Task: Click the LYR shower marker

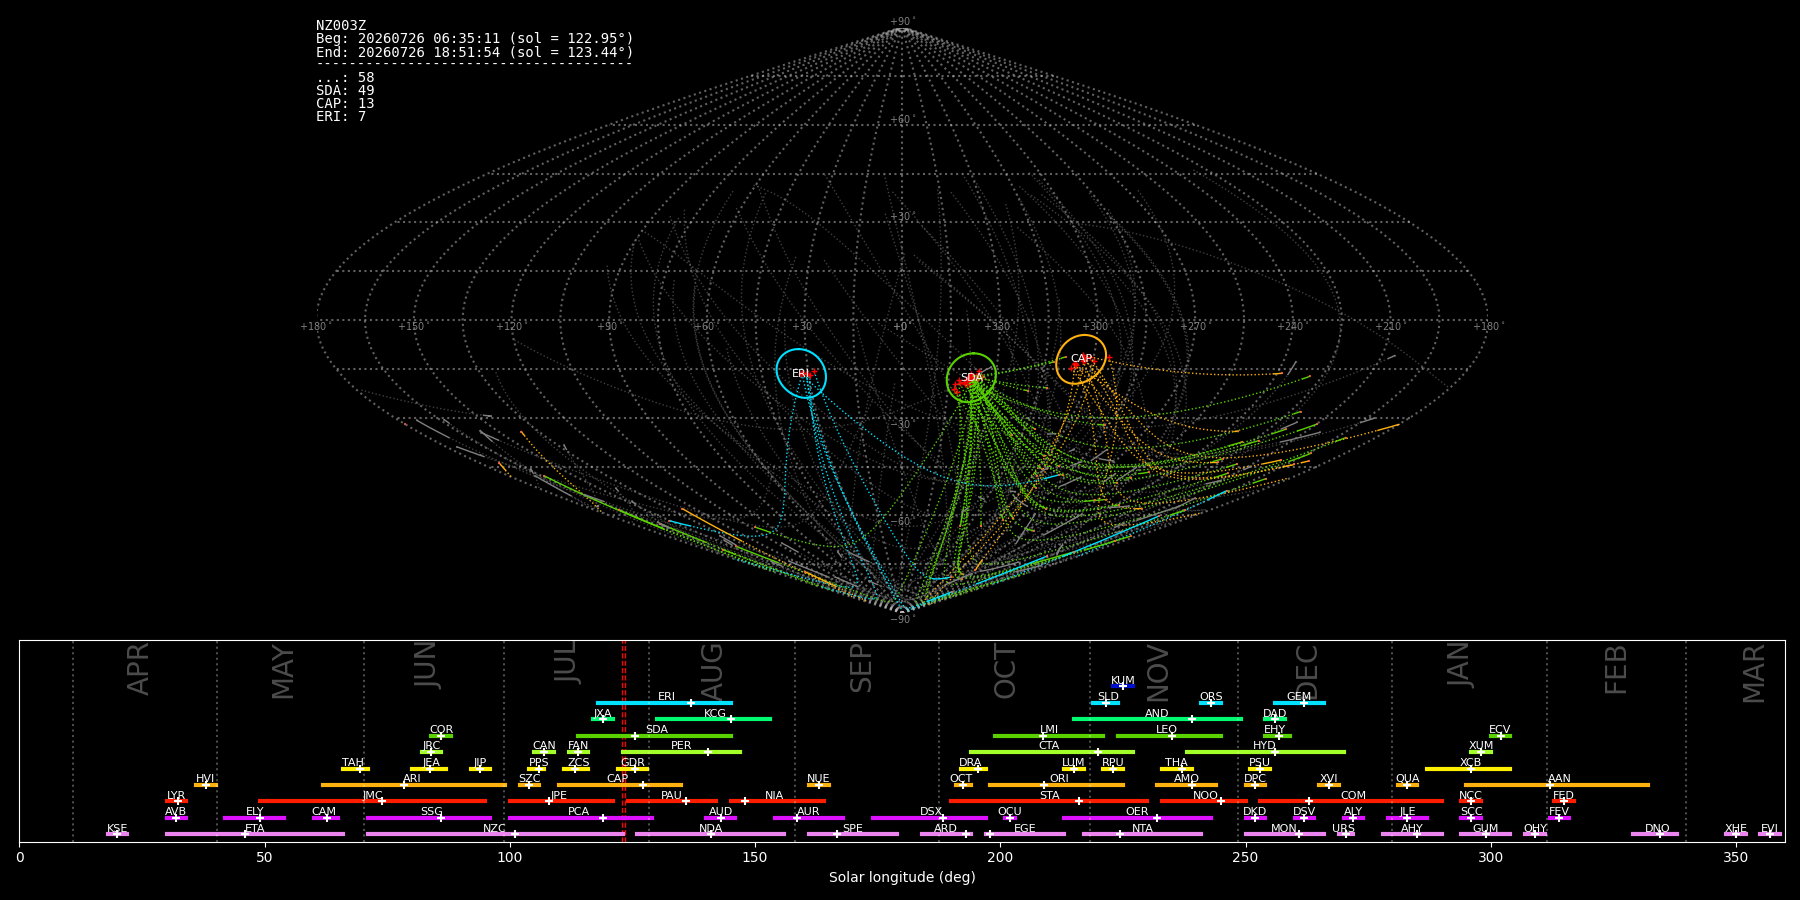Action: [x=176, y=801]
